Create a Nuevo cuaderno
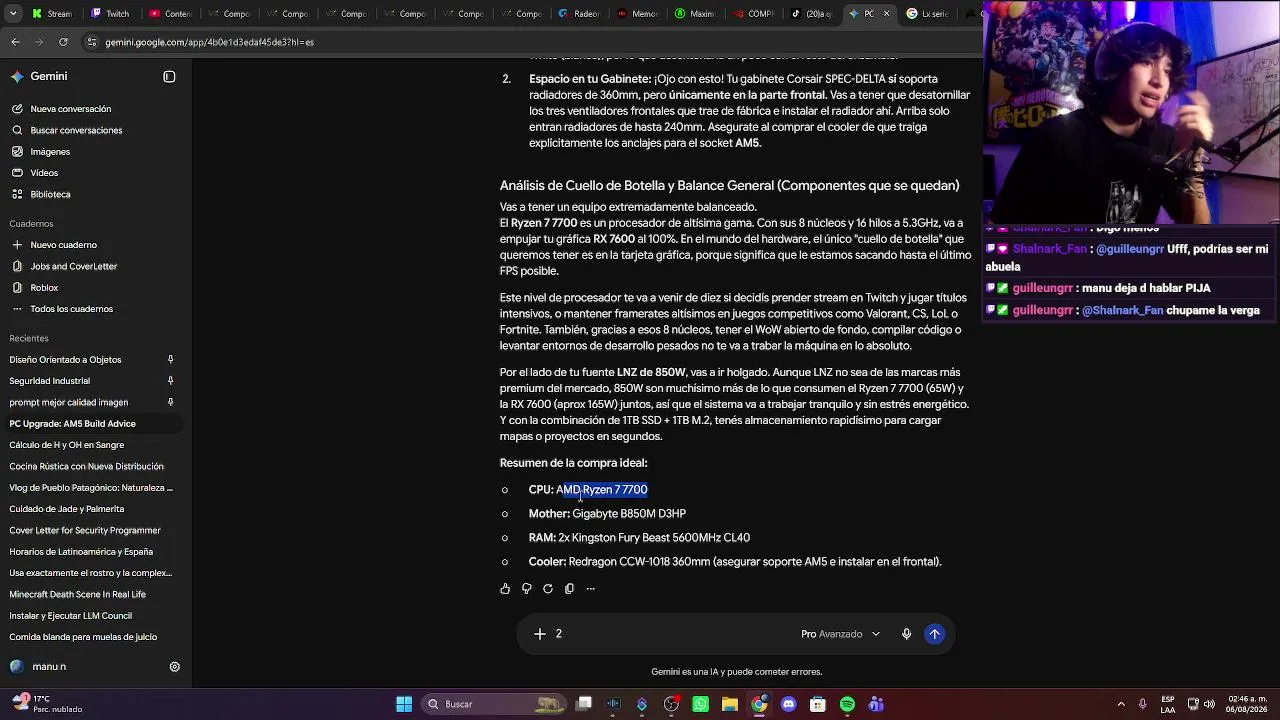This screenshot has width=1280, height=720. [x=63, y=245]
